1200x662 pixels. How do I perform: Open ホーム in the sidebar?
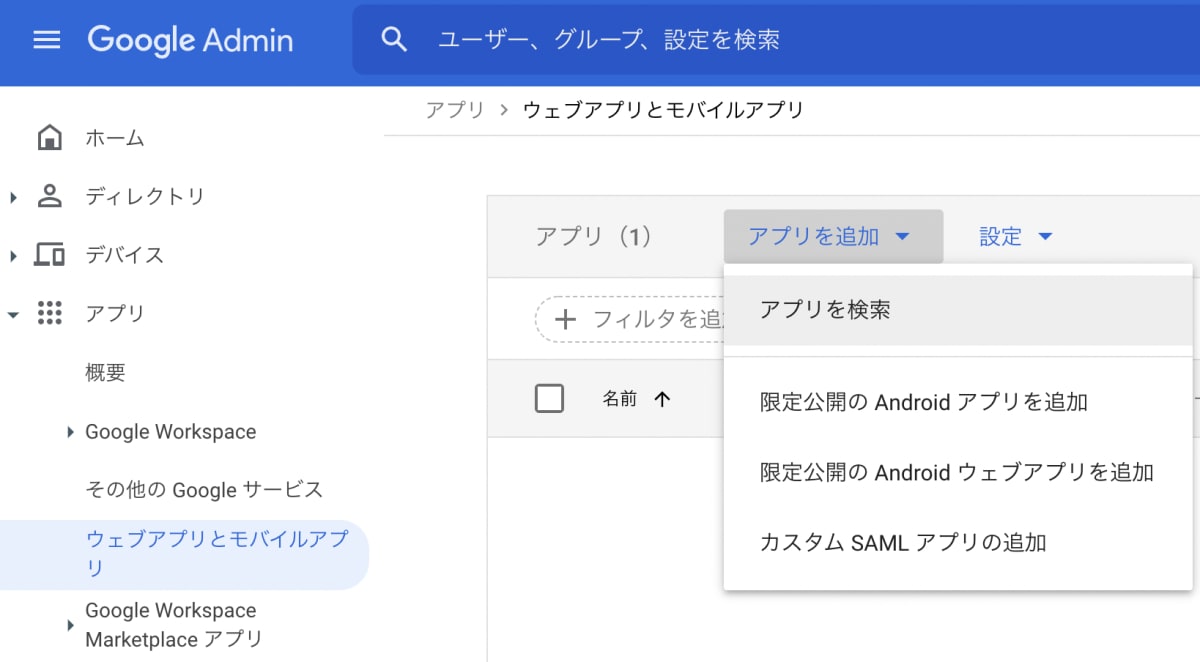coord(115,138)
